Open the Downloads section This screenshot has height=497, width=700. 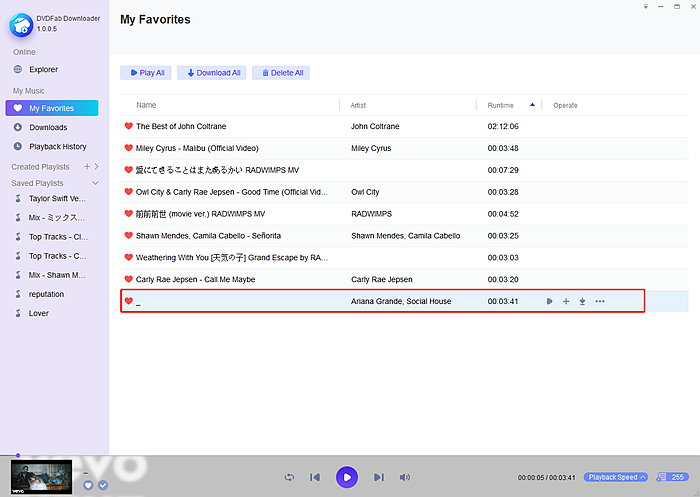click(x=48, y=127)
